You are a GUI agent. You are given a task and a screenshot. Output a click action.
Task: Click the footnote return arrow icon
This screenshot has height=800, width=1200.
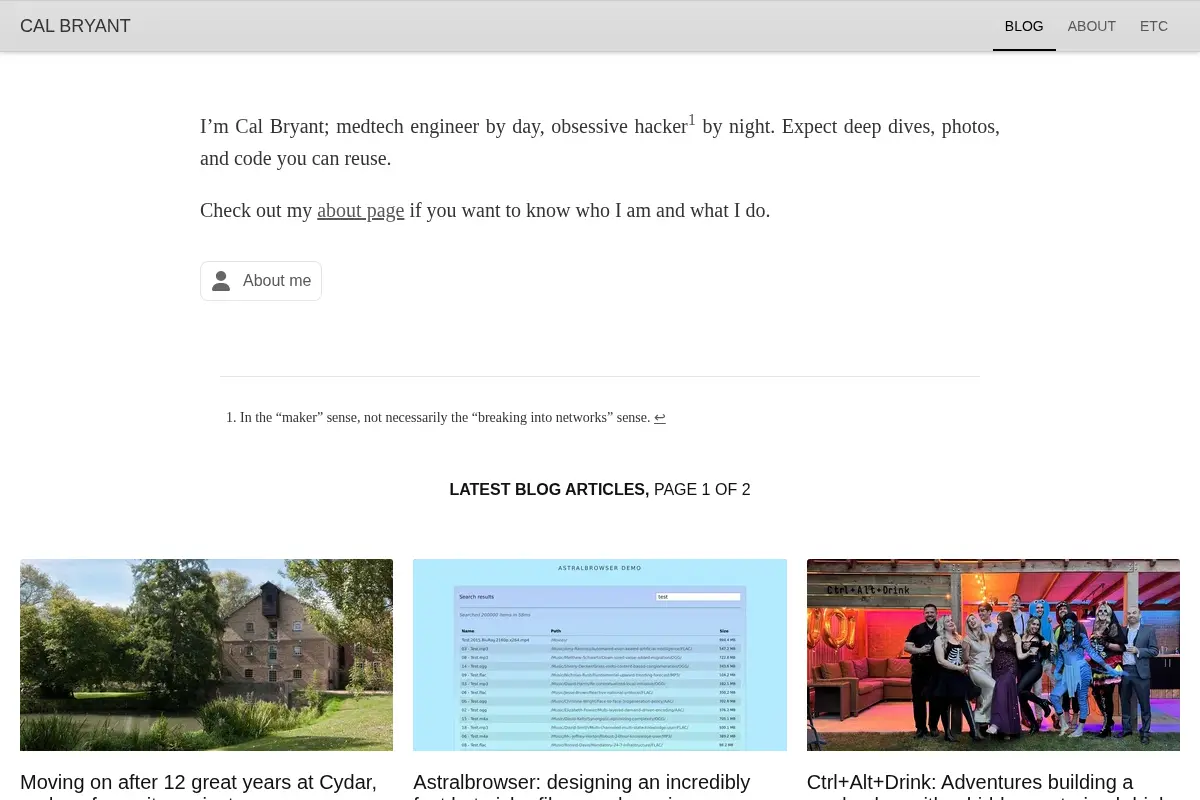[x=660, y=418]
